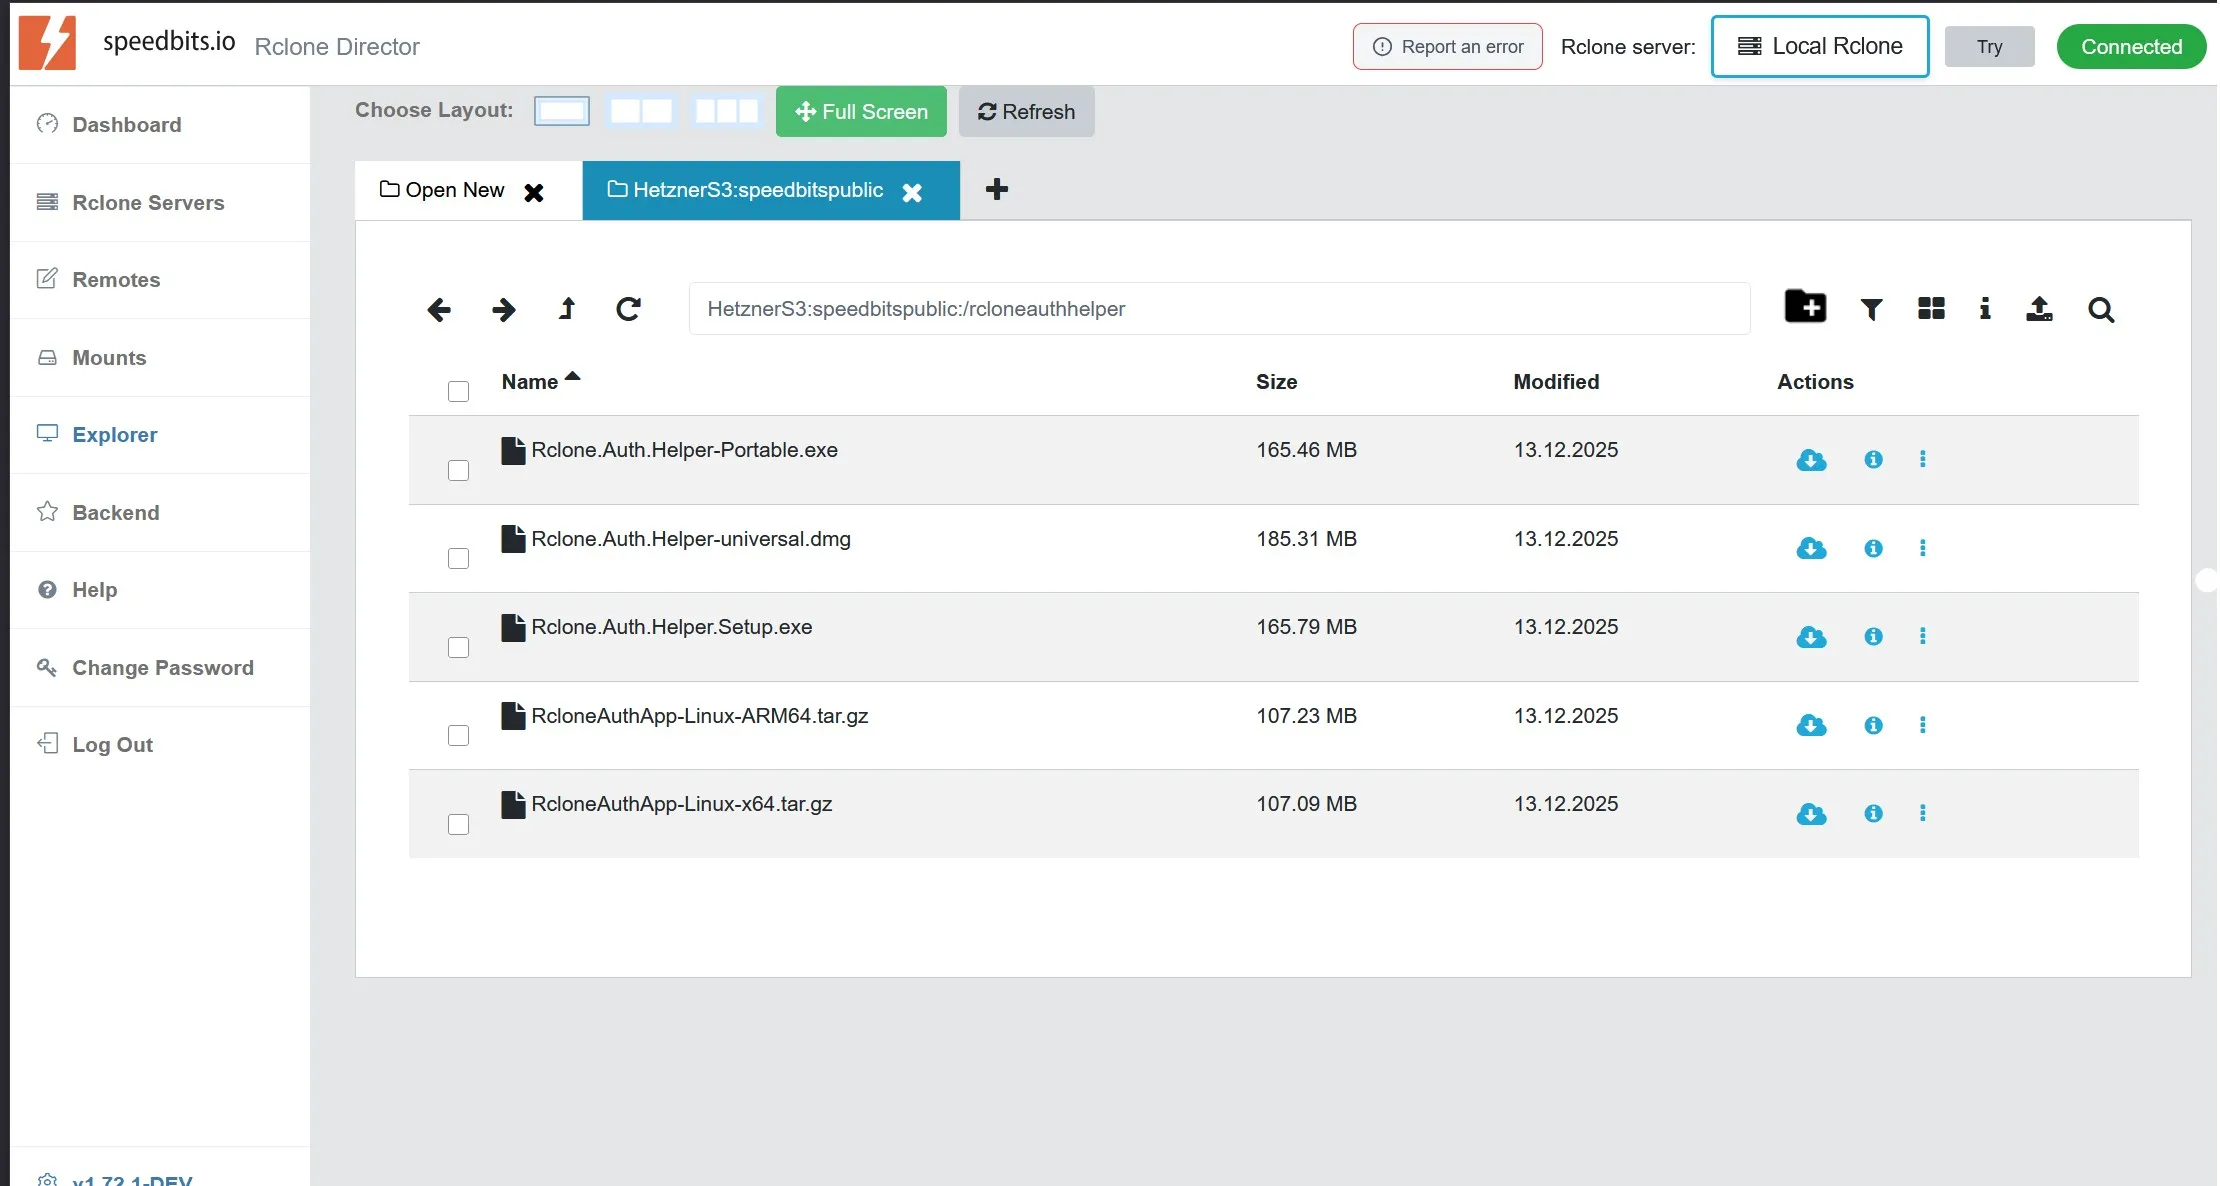Create a new folder with the folder-plus icon
The height and width of the screenshot is (1186, 2220).
[x=1805, y=306]
